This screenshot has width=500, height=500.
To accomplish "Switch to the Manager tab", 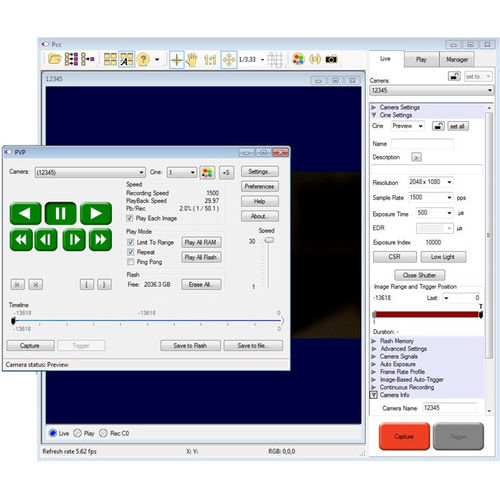I will (x=457, y=60).
